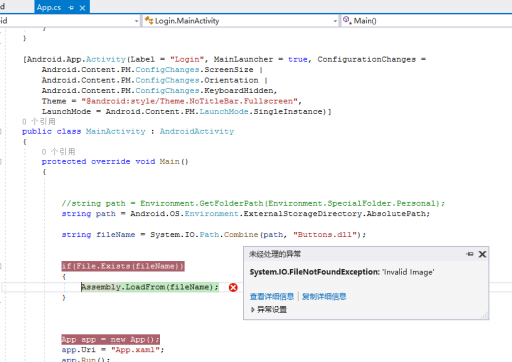Click the commented Environment.GetFolderPath line
This screenshot has height=362, width=512.
[253, 203]
